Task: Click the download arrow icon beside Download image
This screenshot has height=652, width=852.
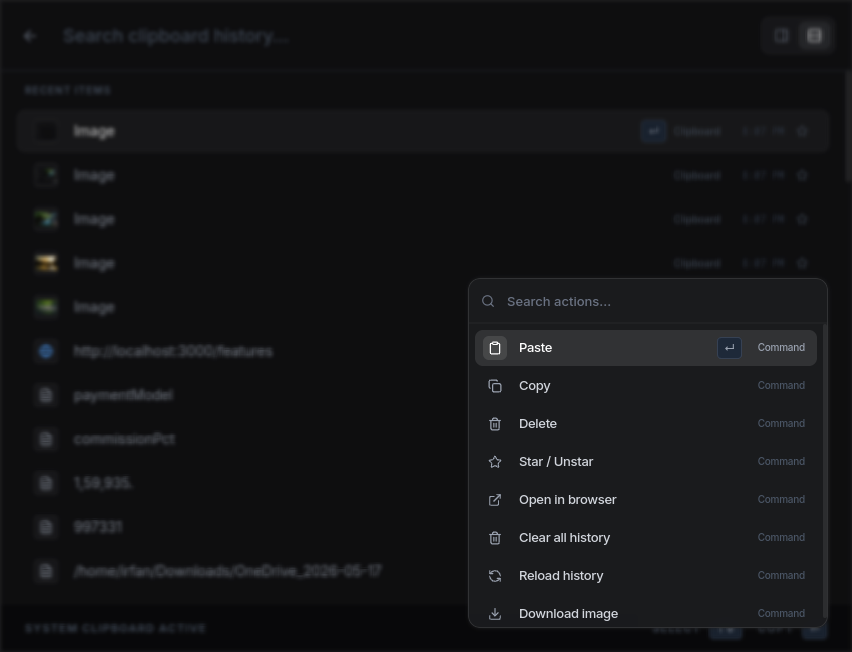Action: tap(494, 614)
